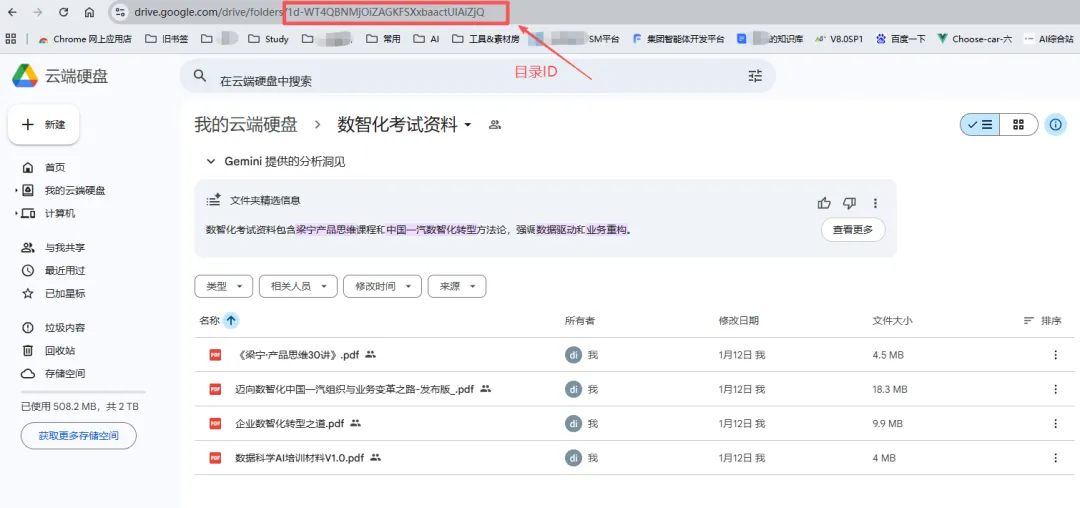This screenshot has width=1080, height=508.
Task: Open 百度一下 bookmark
Action: coord(900,39)
